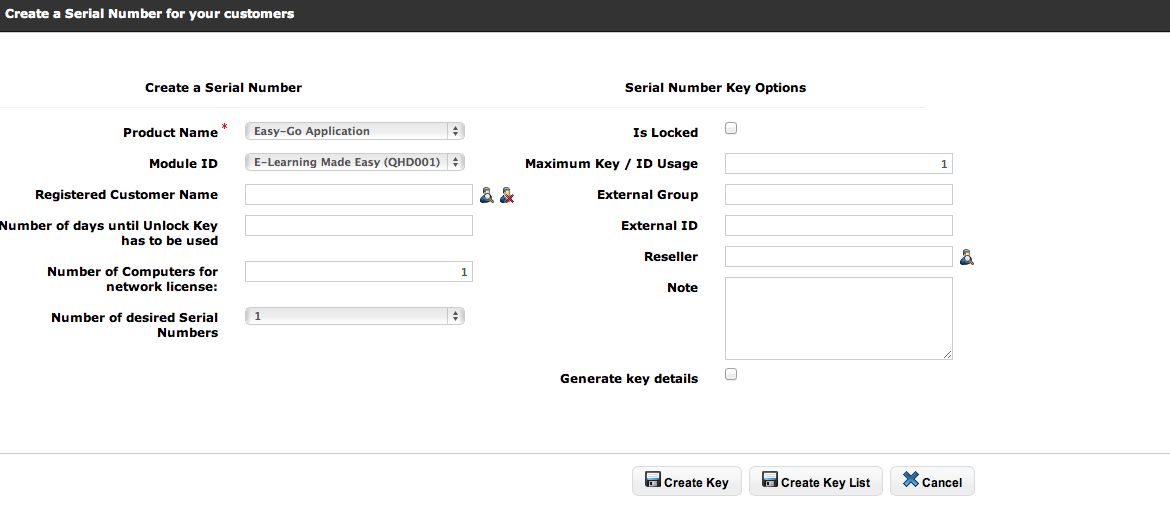Click inside the Note text area
Viewport: 1170px width, 506px height.
pos(838,318)
